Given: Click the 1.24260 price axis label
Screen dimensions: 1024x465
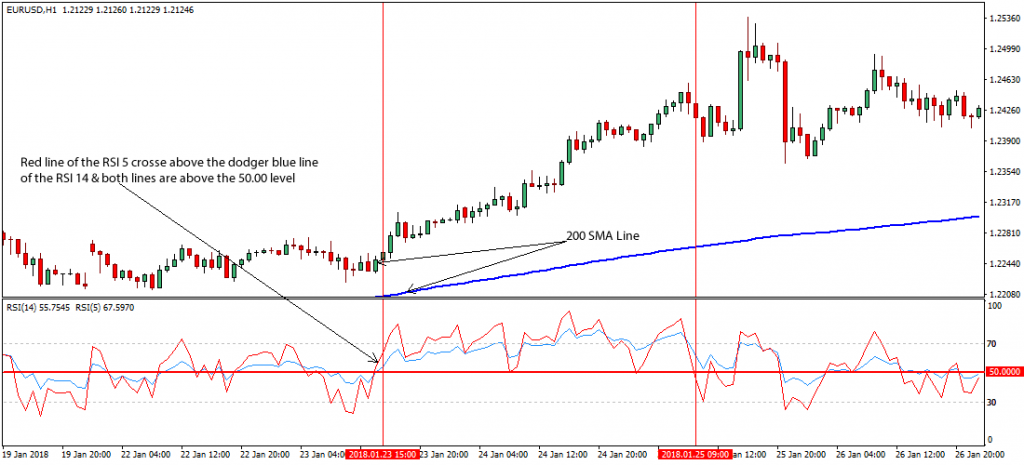Looking at the screenshot, I should coord(1004,110).
